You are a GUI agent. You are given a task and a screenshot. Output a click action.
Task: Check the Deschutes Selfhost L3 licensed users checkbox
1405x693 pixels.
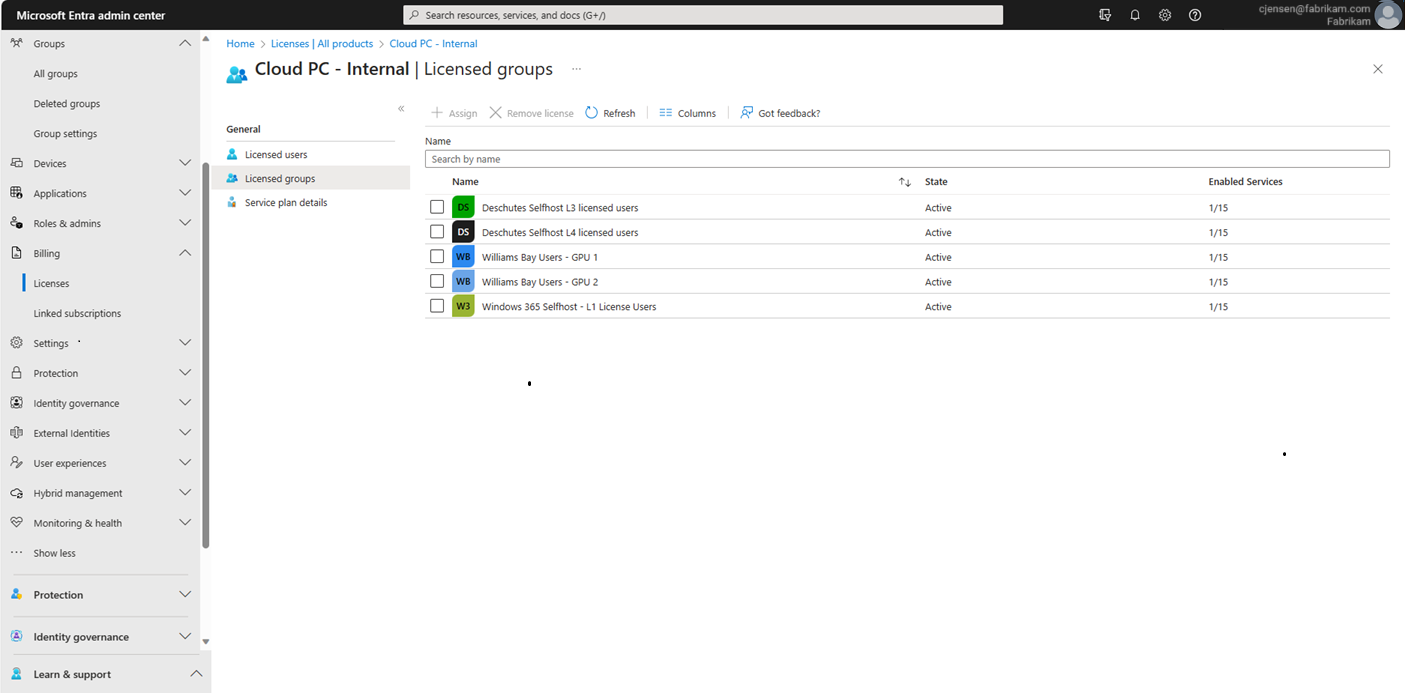437,206
